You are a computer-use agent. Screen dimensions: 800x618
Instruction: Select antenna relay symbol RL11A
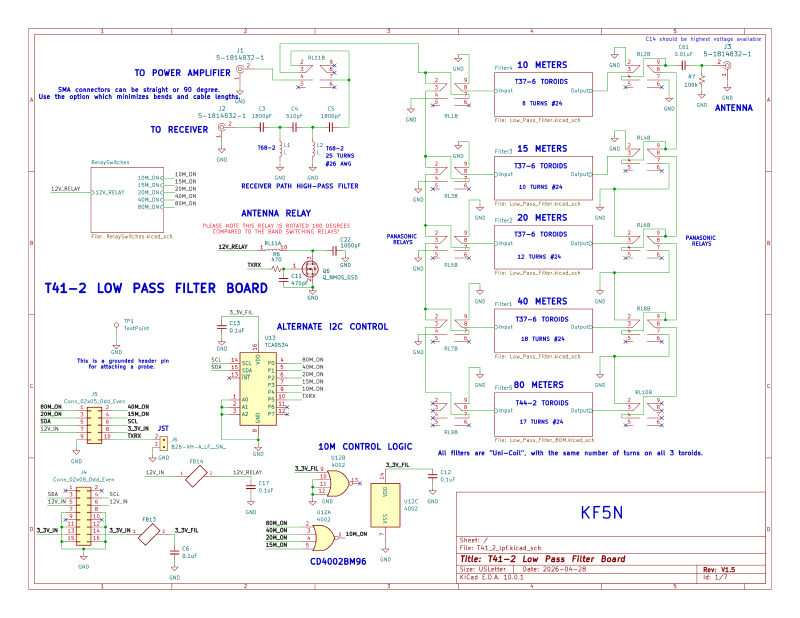coord(273,247)
